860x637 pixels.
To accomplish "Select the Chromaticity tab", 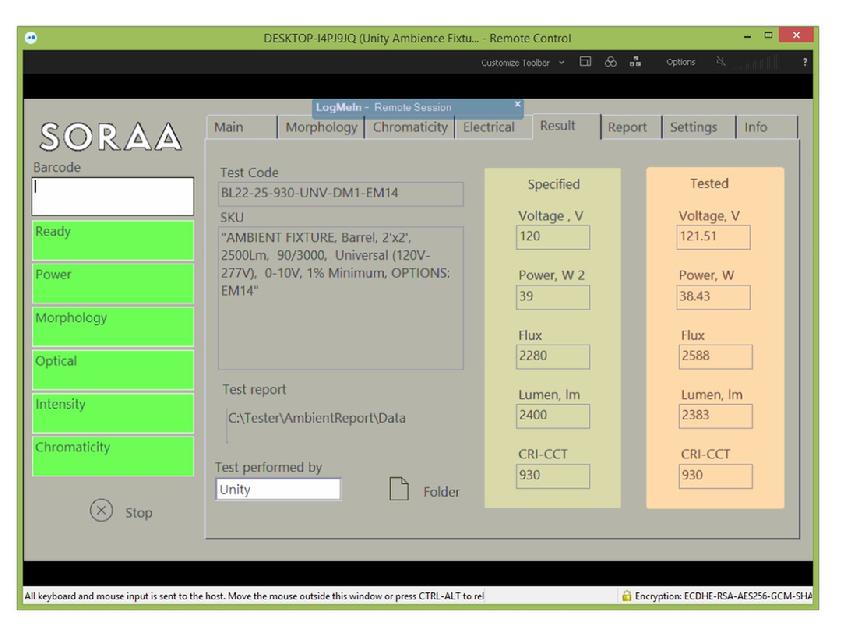I will [x=410, y=127].
